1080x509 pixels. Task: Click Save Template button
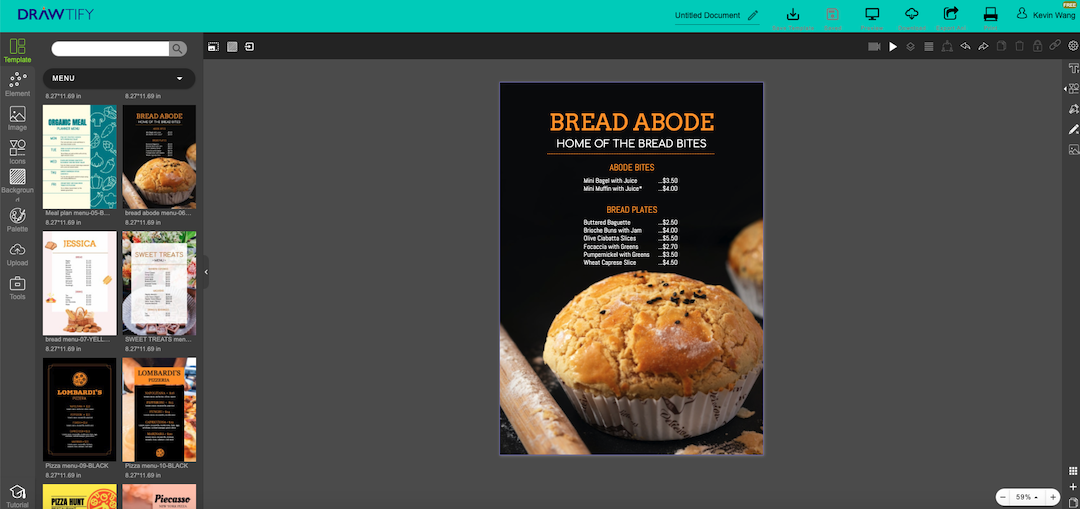click(x=793, y=19)
